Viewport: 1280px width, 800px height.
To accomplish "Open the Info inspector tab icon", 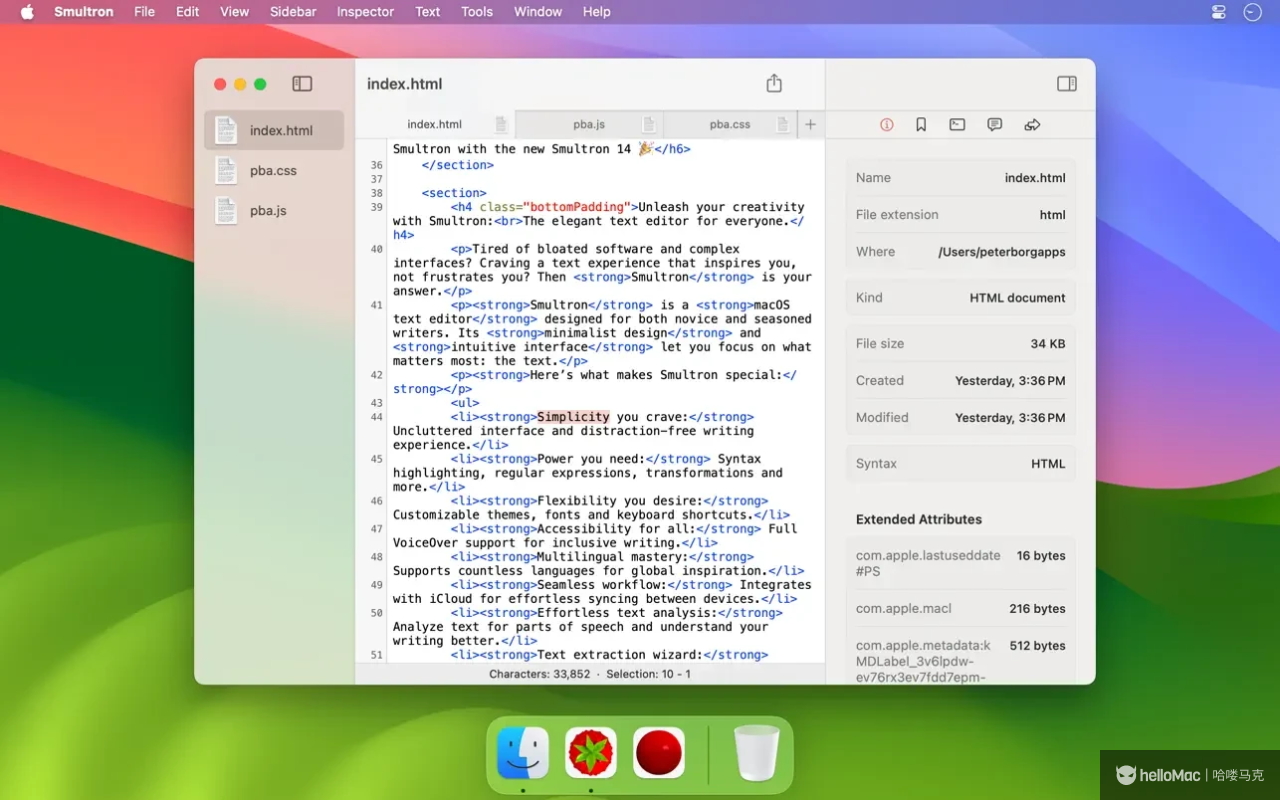I will (887, 125).
